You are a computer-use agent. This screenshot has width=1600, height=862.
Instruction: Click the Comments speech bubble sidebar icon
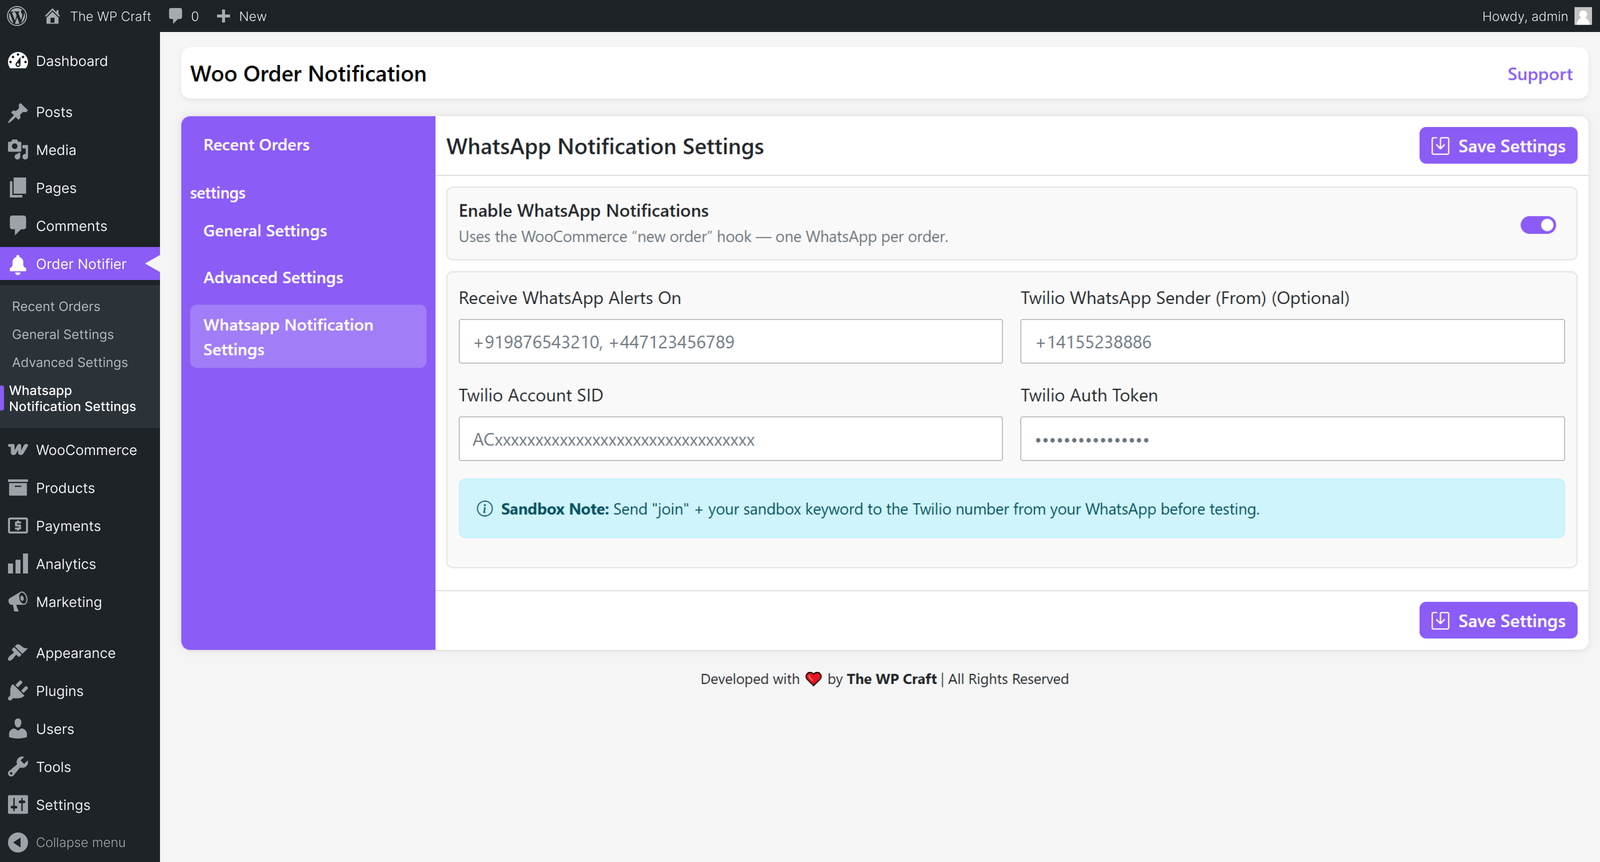(18, 226)
